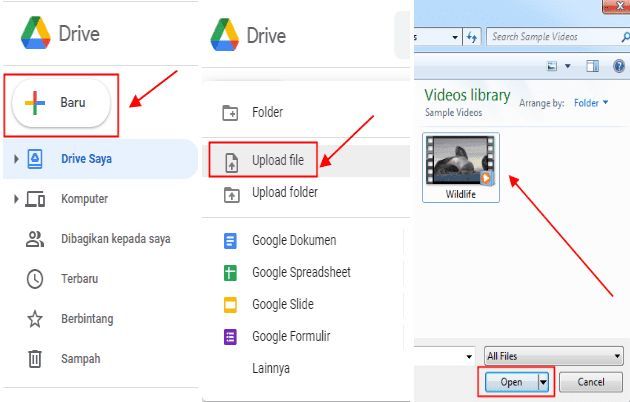Screen dimensions: 630x402
Task: Open Dibagikan kepada saya
Action: click(116, 239)
